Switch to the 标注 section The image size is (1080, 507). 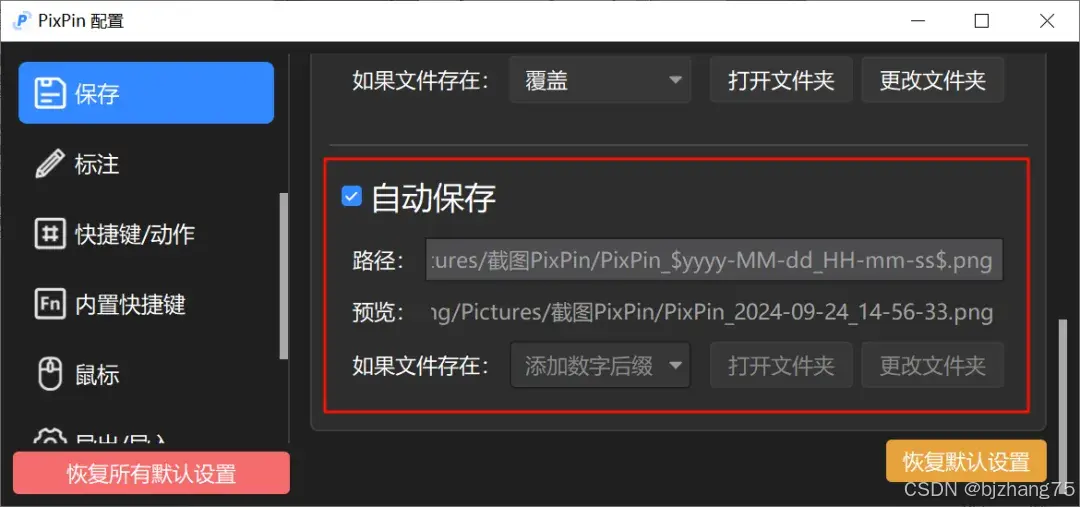click(x=146, y=165)
